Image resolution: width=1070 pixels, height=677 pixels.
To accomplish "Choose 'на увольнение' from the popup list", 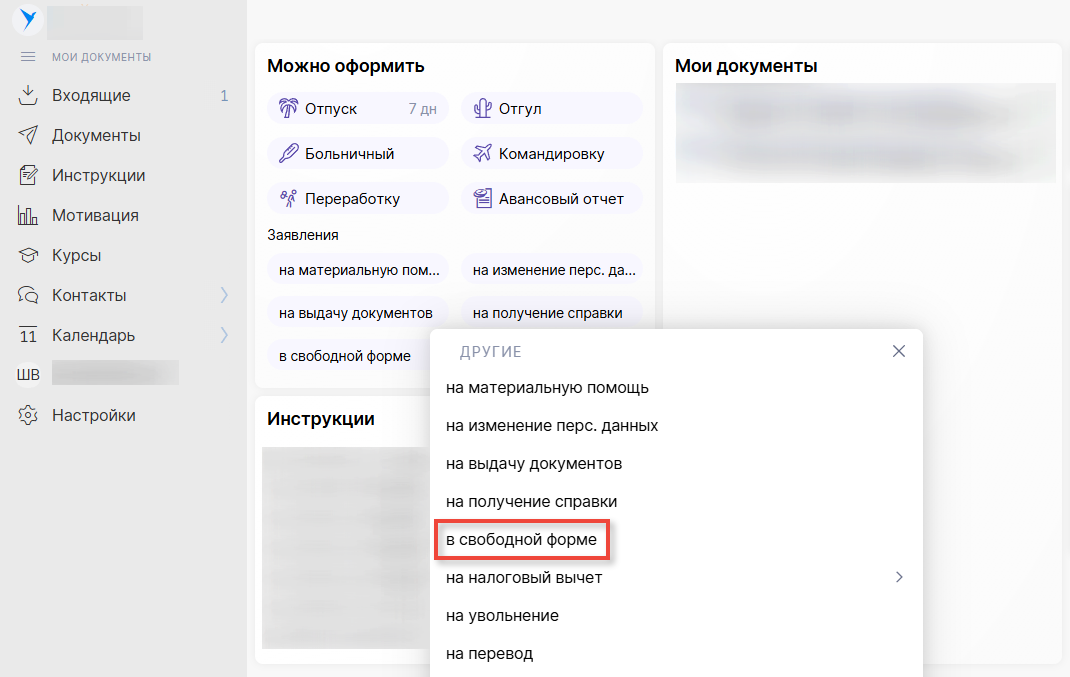I will click(x=502, y=616).
